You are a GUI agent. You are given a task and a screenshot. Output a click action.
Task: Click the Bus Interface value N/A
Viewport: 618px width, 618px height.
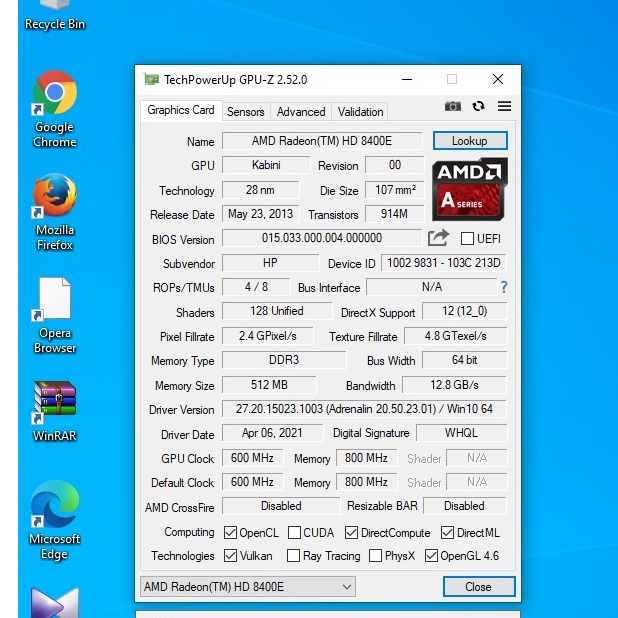432,287
